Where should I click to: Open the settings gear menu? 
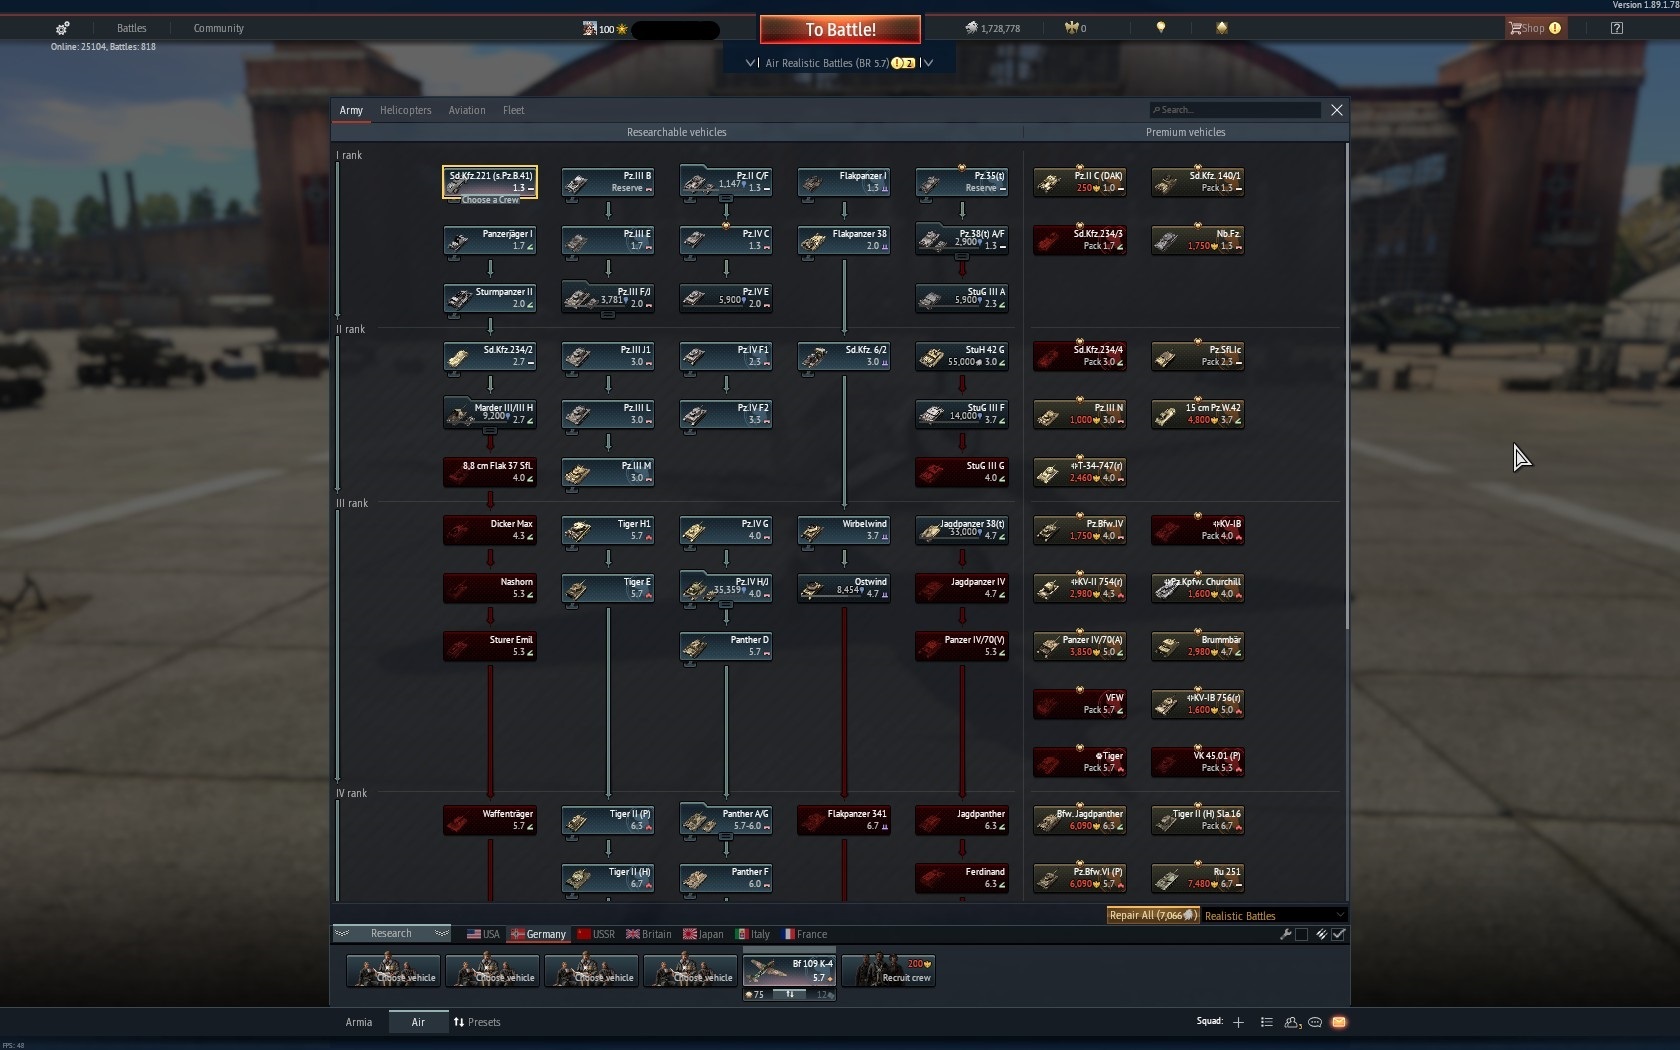tap(62, 28)
